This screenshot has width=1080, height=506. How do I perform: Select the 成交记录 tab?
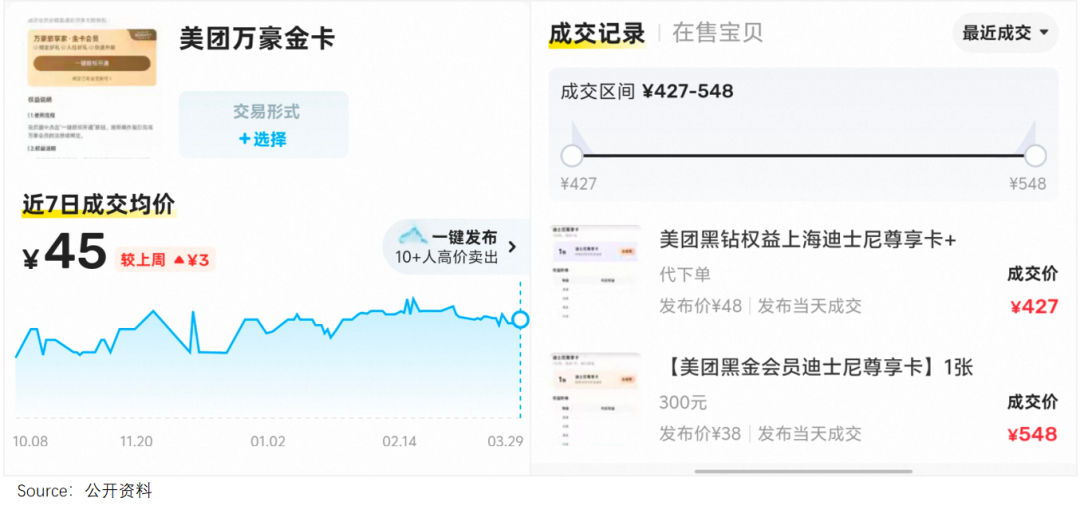[x=597, y=33]
